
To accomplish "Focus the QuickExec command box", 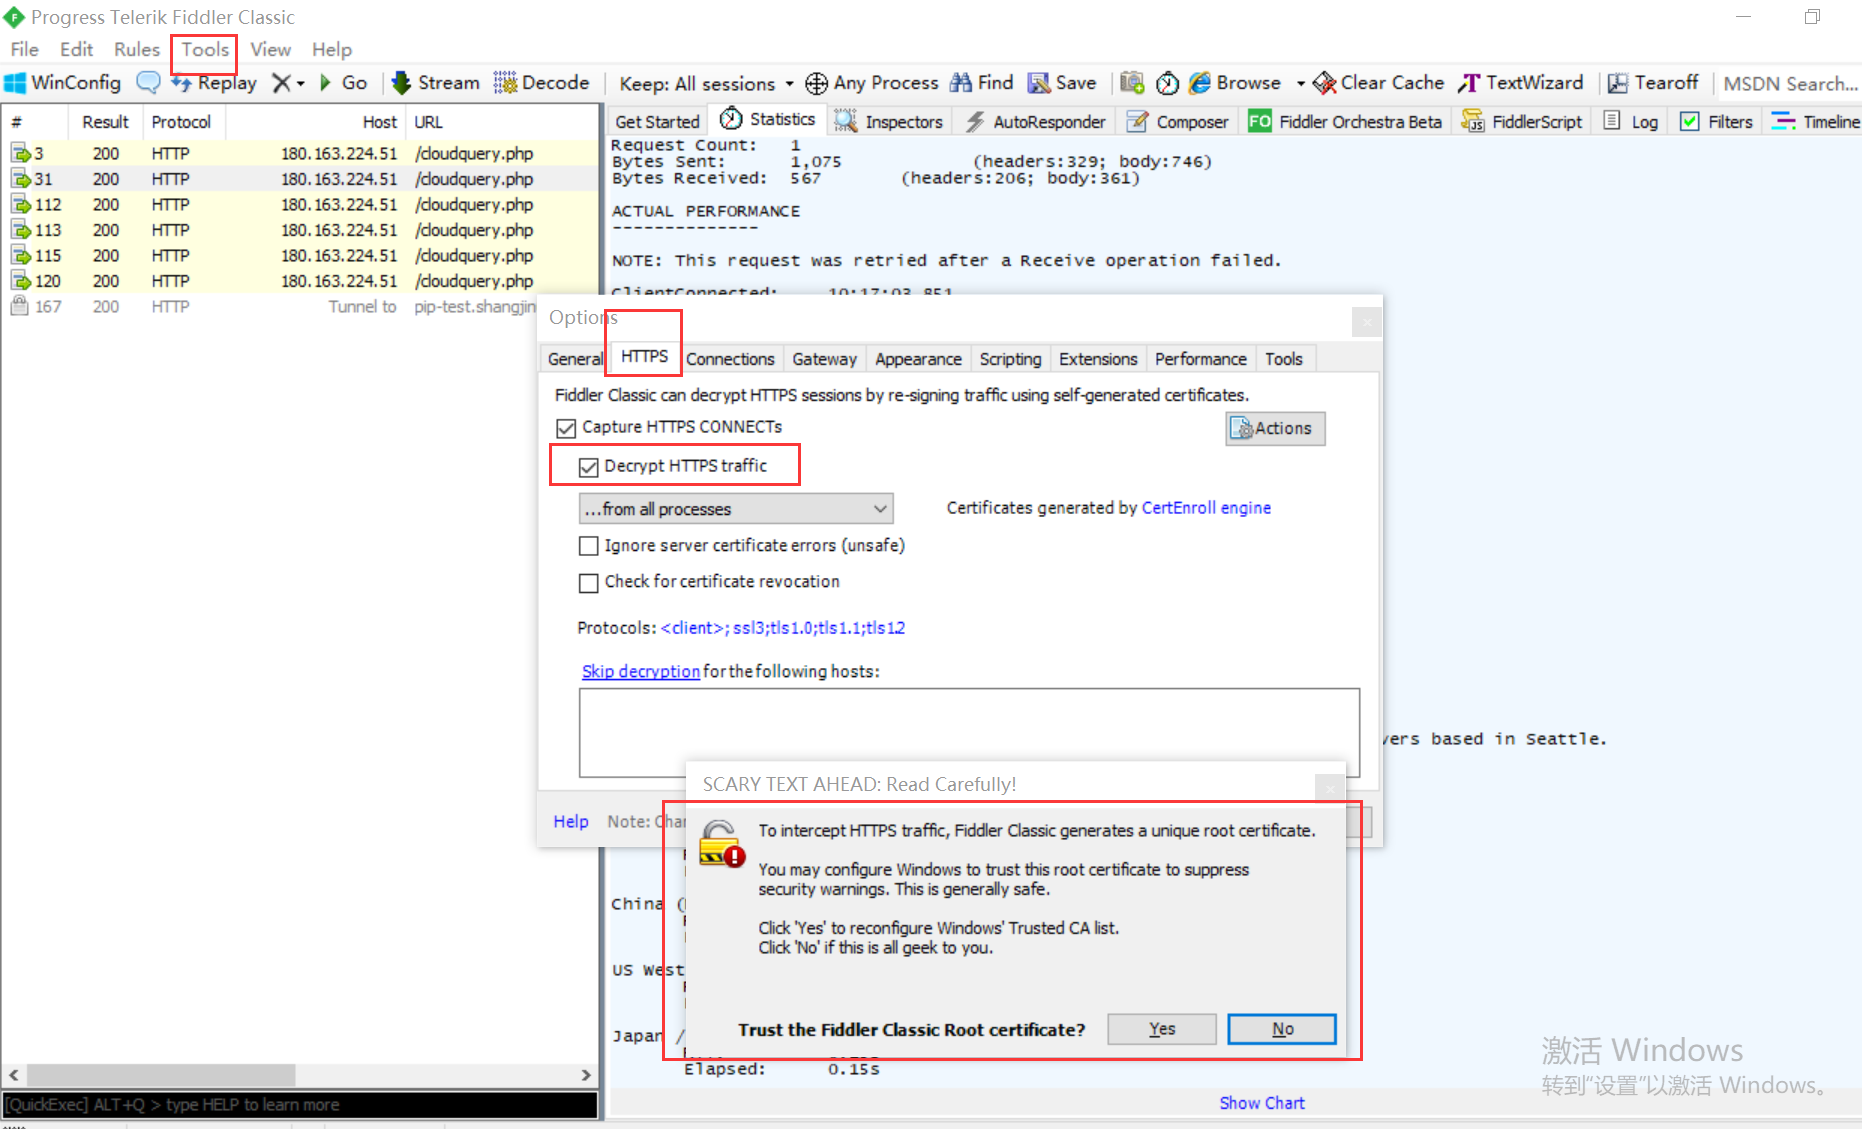I will (x=300, y=1105).
